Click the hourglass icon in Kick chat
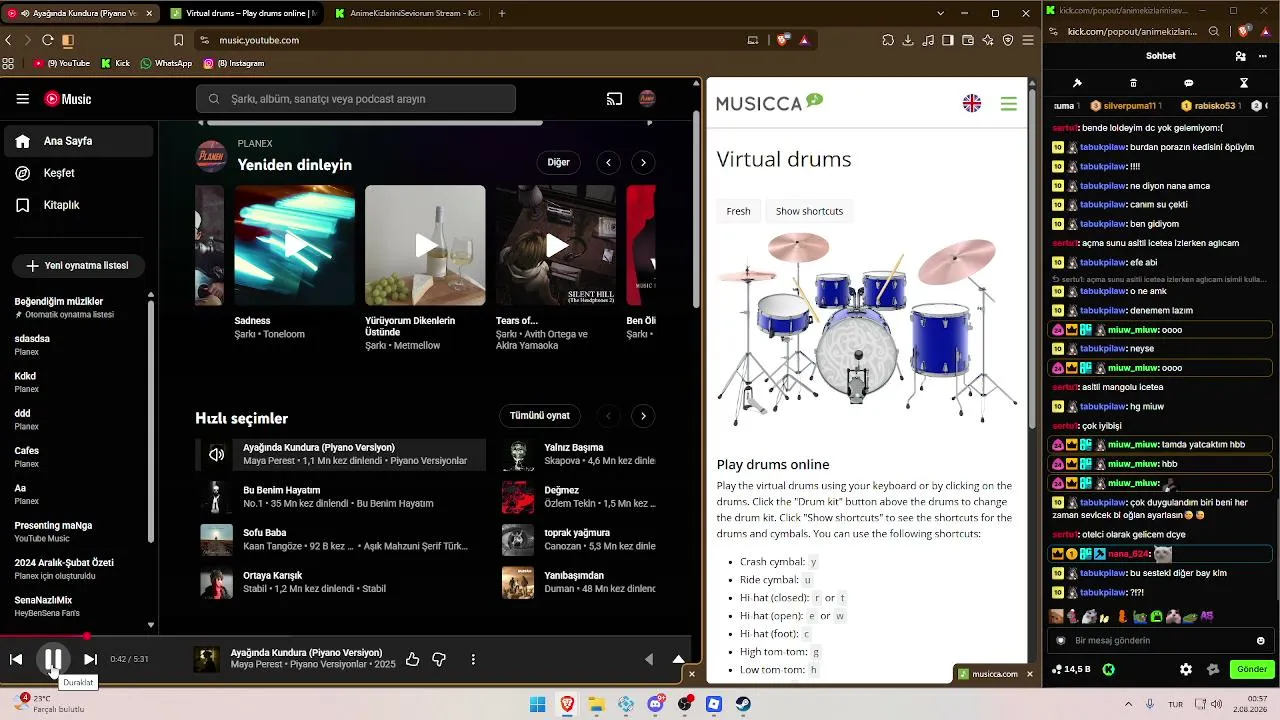 (x=1244, y=83)
